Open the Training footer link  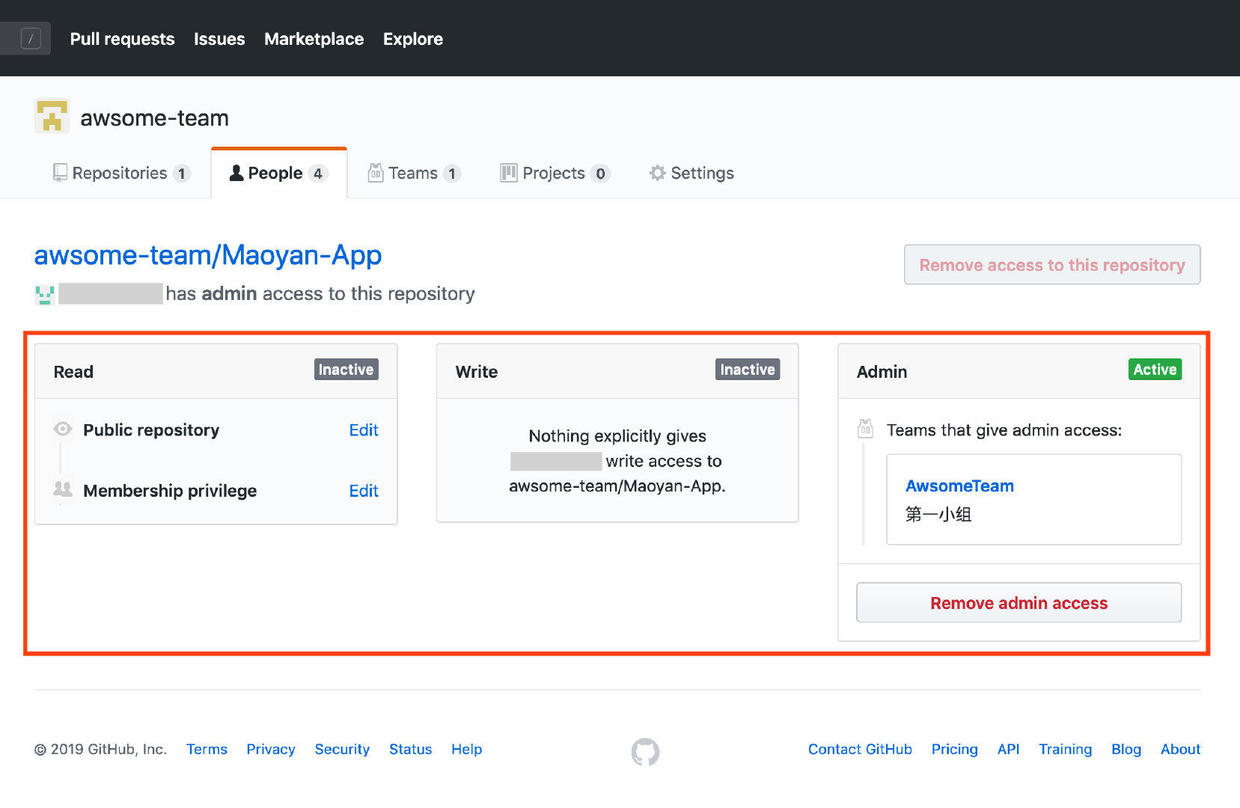tap(1065, 749)
